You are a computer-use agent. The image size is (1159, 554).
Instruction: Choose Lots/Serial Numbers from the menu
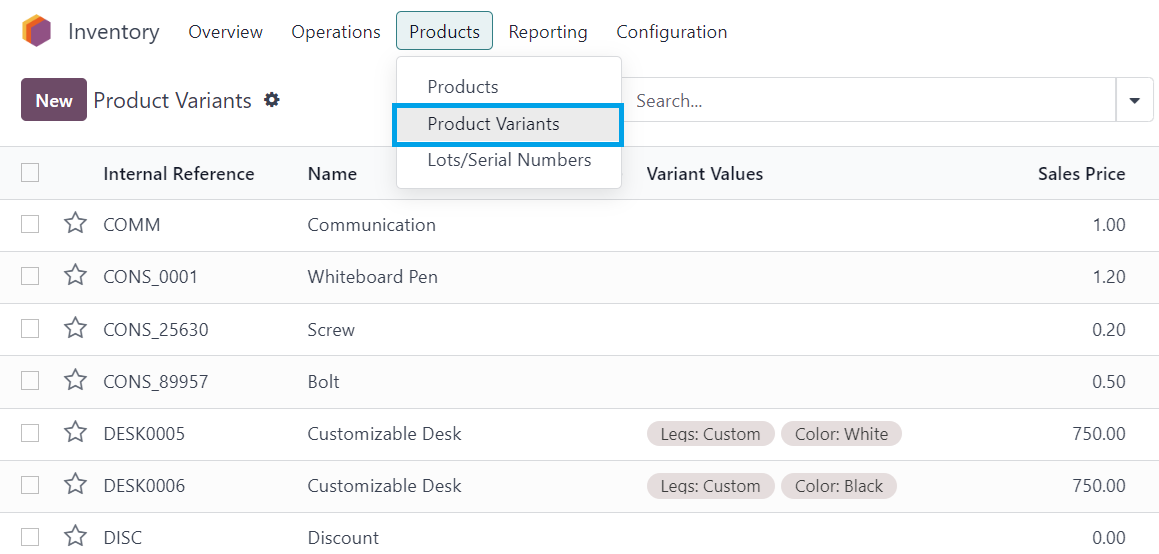509,160
